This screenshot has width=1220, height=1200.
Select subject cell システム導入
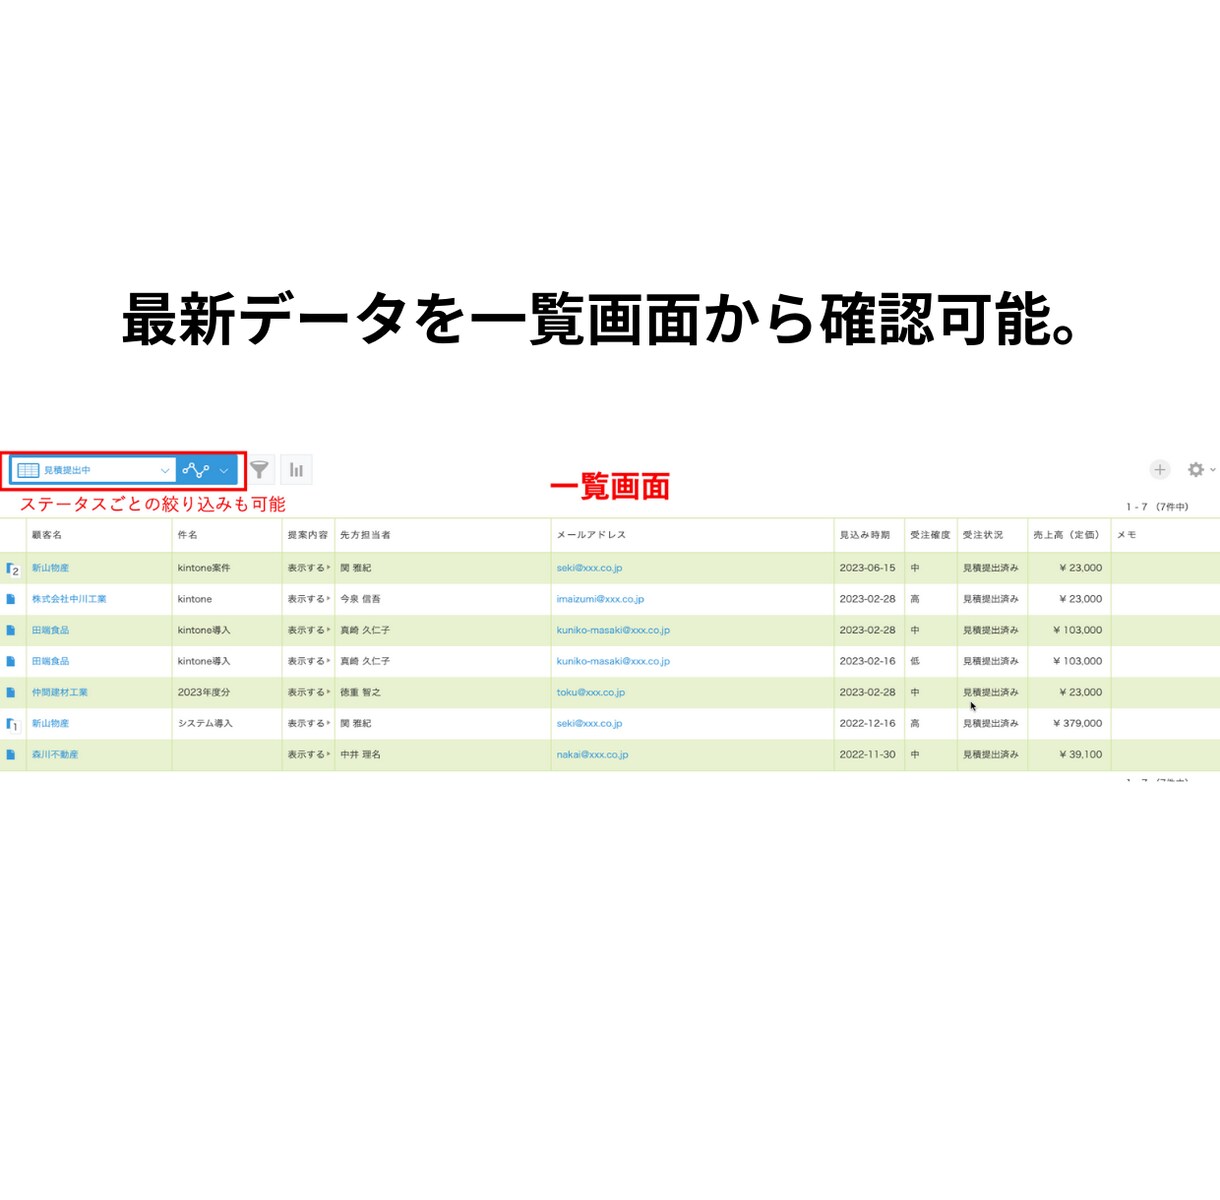pyautogui.click(x=206, y=723)
